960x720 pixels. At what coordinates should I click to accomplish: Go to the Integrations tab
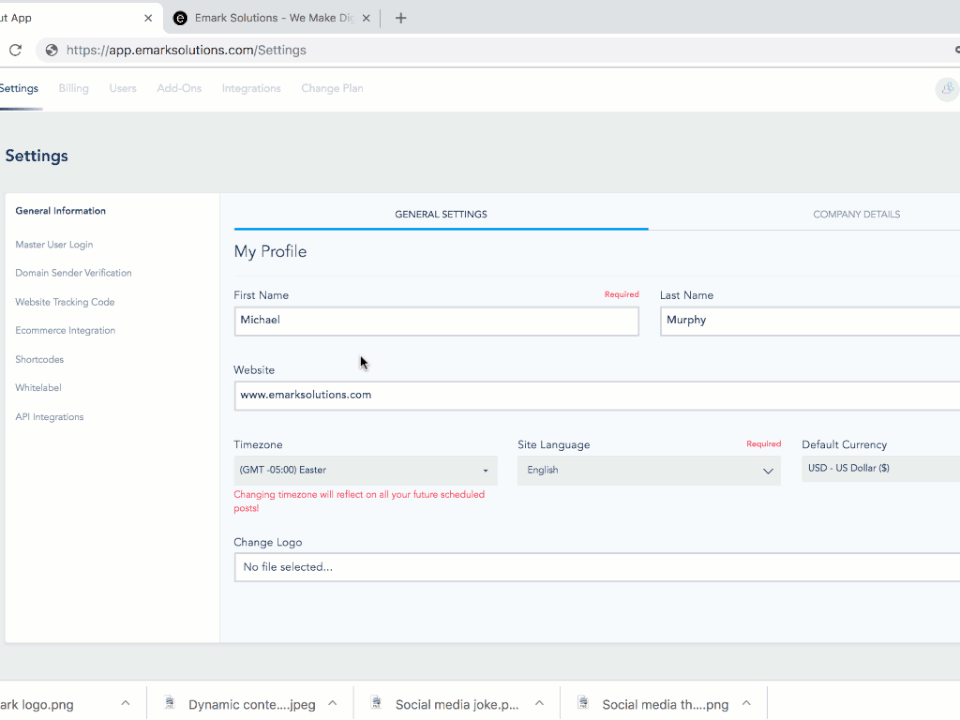251,88
